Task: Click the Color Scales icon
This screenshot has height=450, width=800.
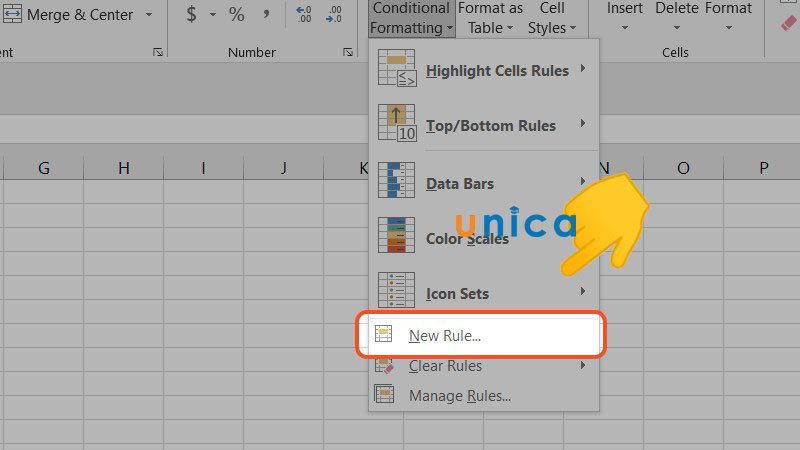Action: (x=396, y=235)
